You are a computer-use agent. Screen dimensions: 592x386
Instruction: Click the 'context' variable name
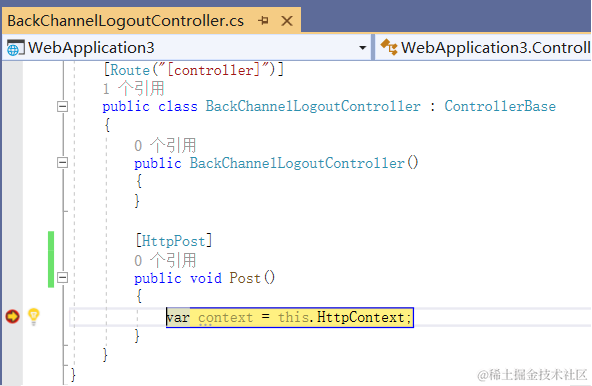225,318
